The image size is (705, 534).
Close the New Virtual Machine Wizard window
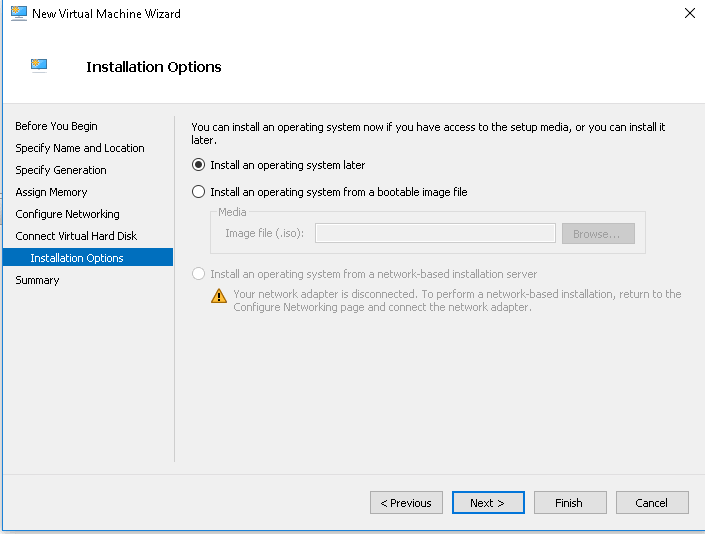(690, 13)
